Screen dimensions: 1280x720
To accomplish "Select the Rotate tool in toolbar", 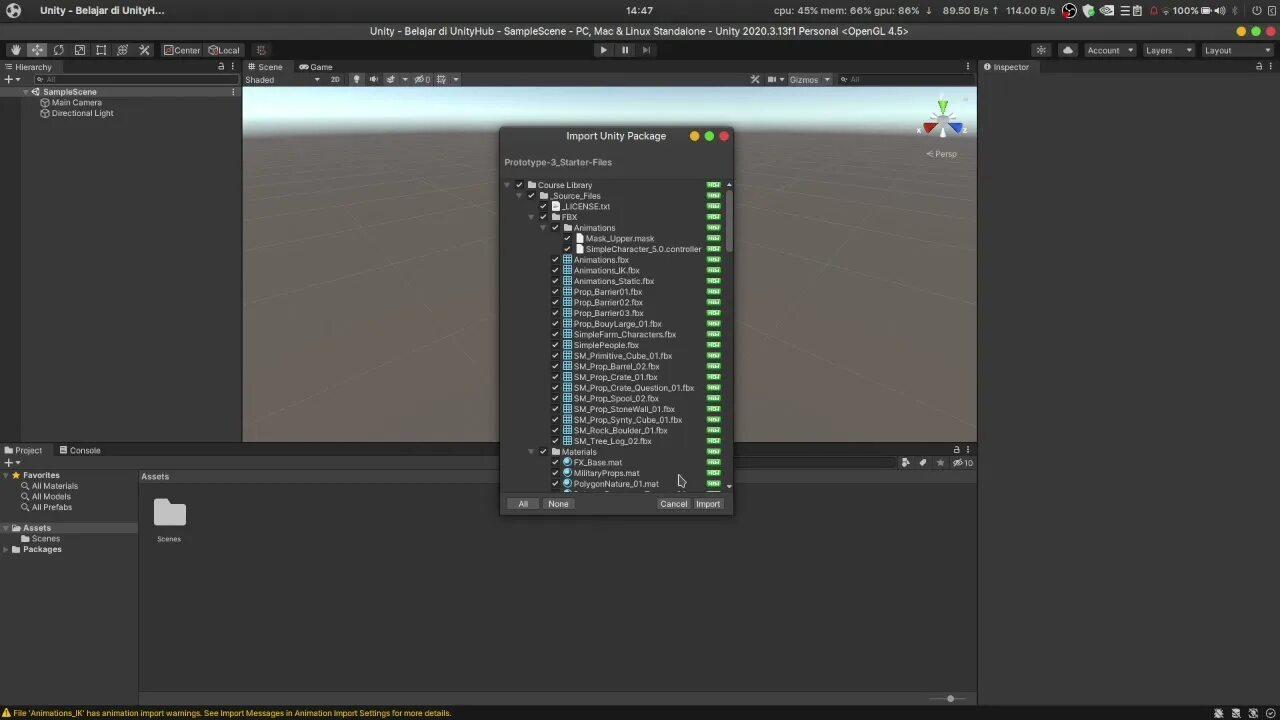I will pos(58,50).
